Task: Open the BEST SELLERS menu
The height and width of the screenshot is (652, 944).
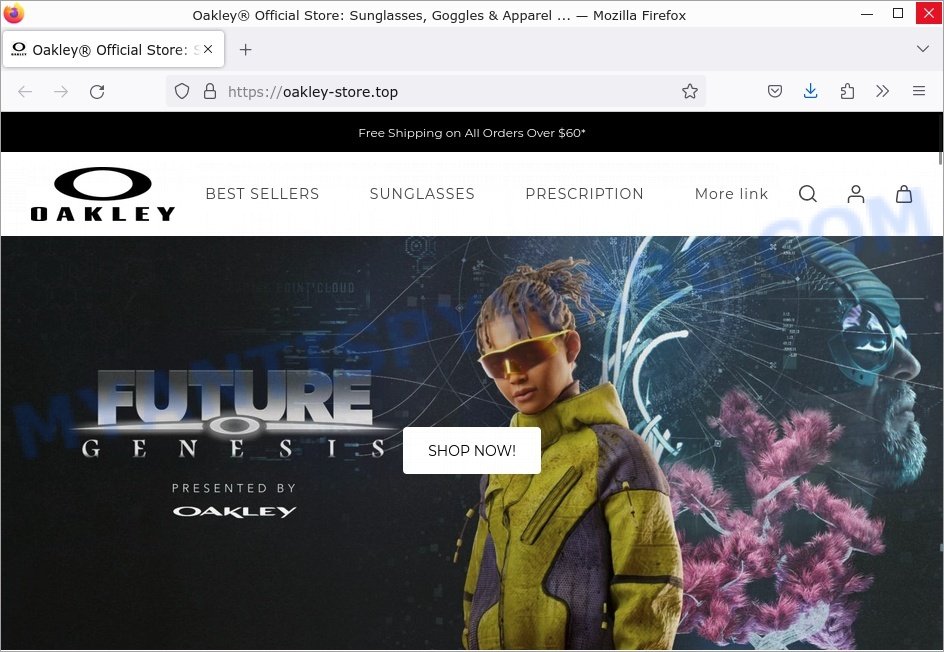Action: pos(262,194)
